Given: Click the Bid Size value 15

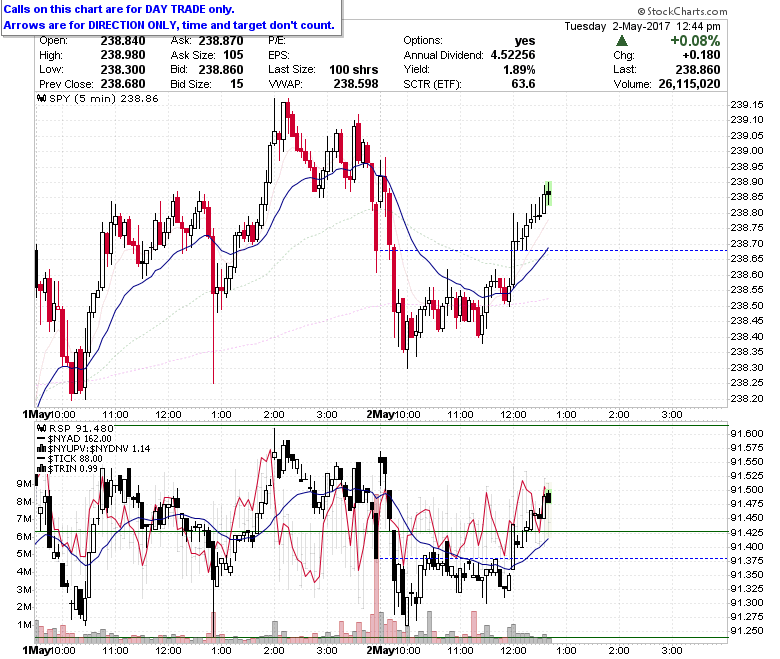Looking at the screenshot, I should click(x=237, y=84).
